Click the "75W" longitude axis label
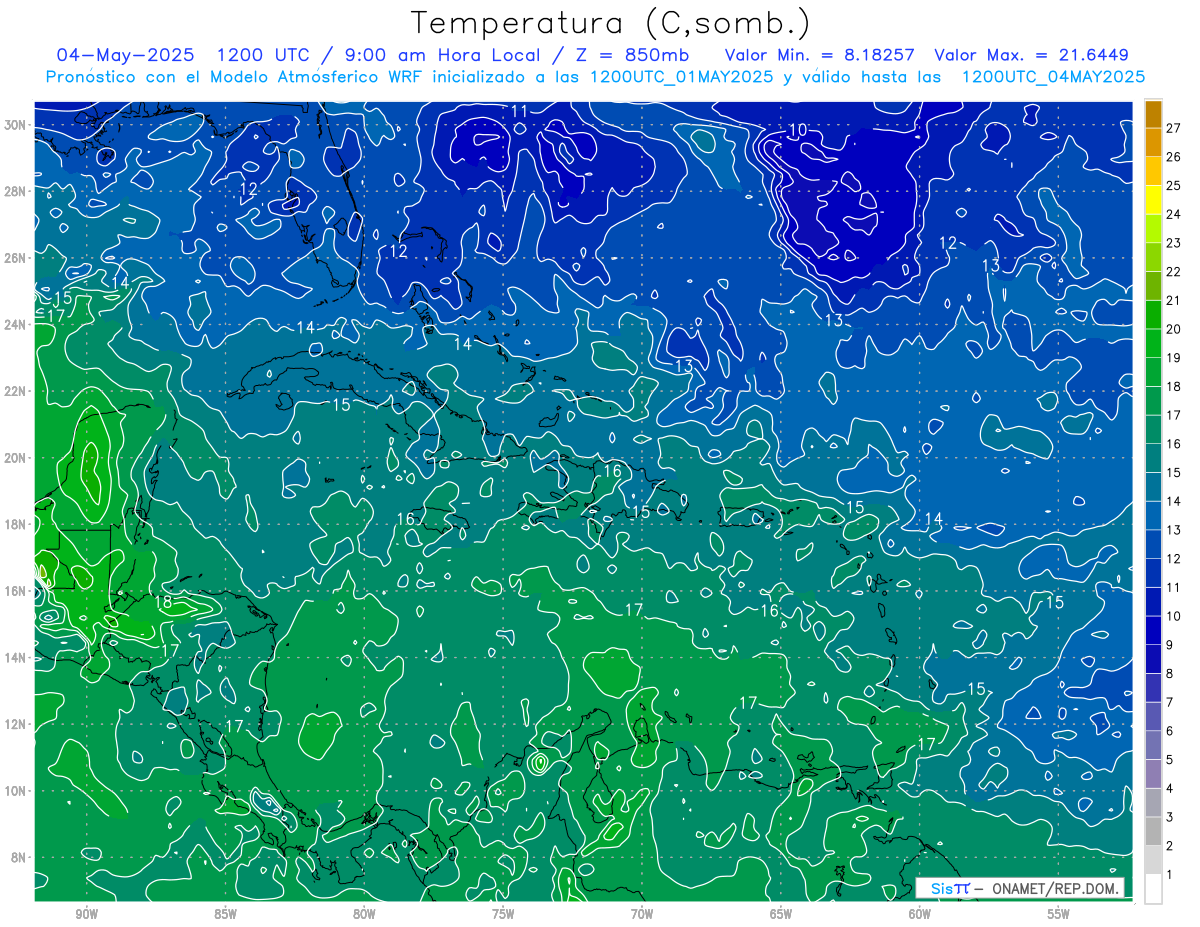The width and height of the screenshot is (1200, 927). (503, 914)
